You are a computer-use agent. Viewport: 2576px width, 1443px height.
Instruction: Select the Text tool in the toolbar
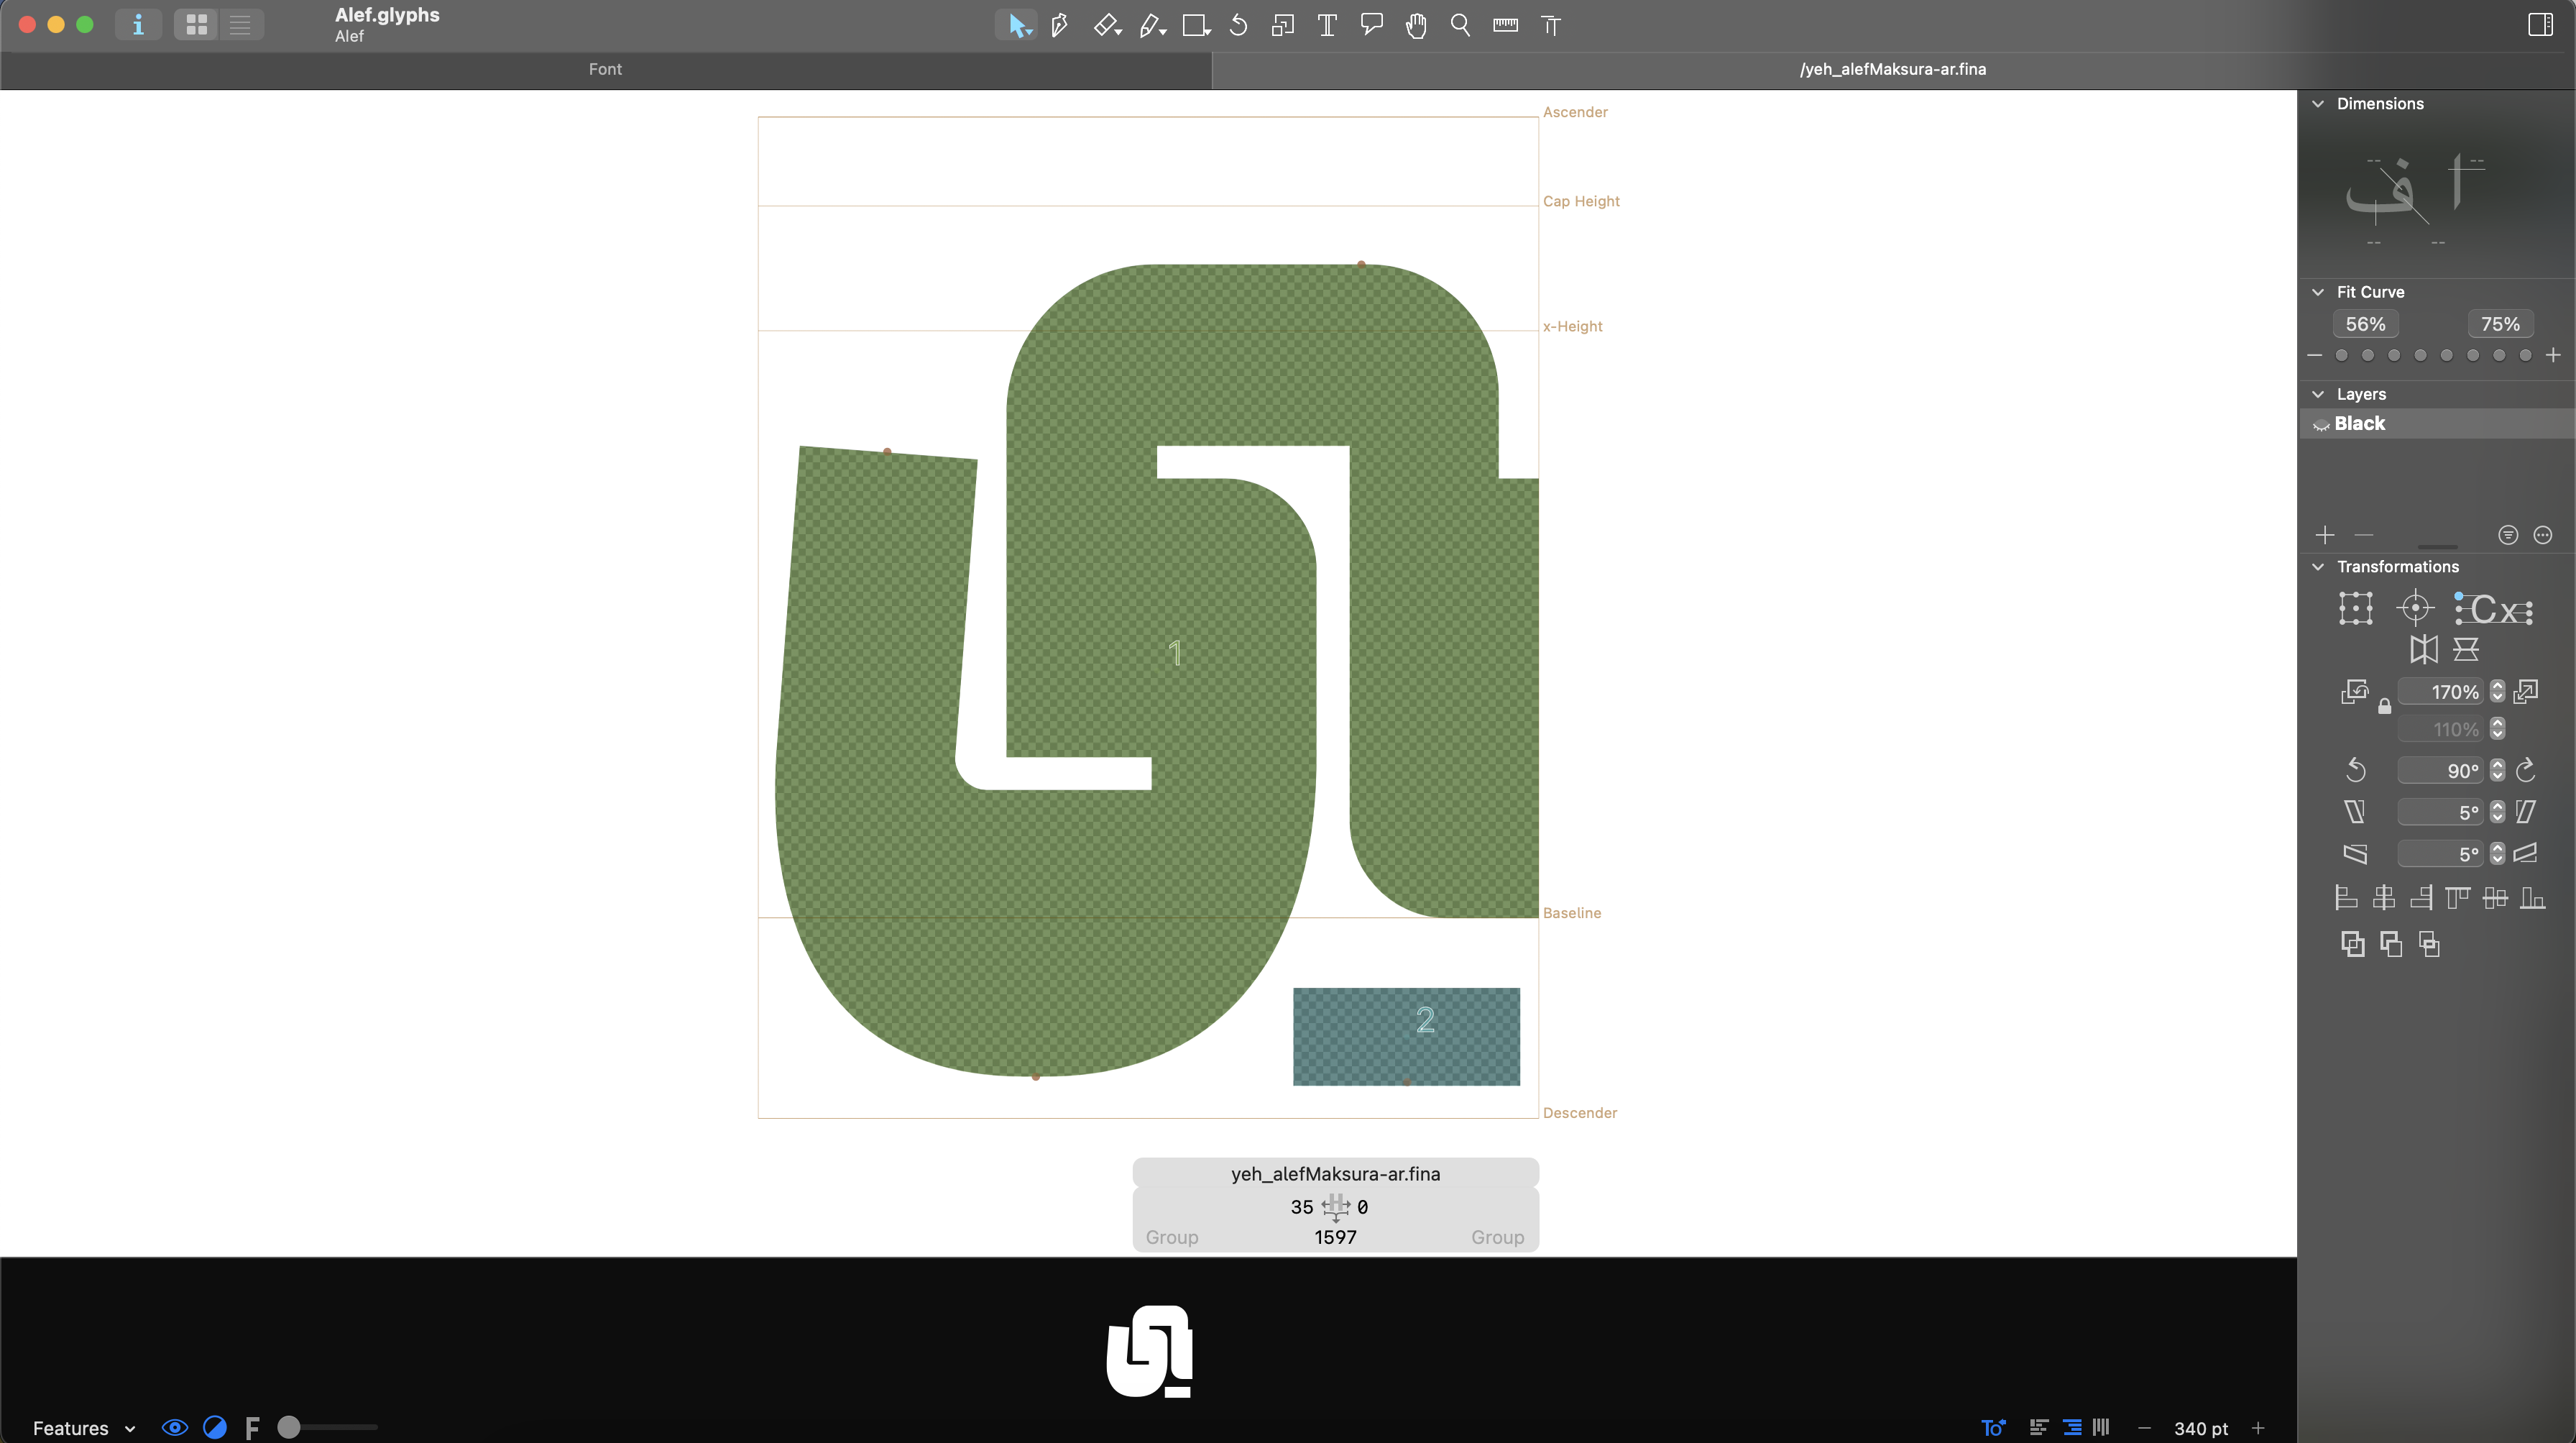pyautogui.click(x=1327, y=25)
